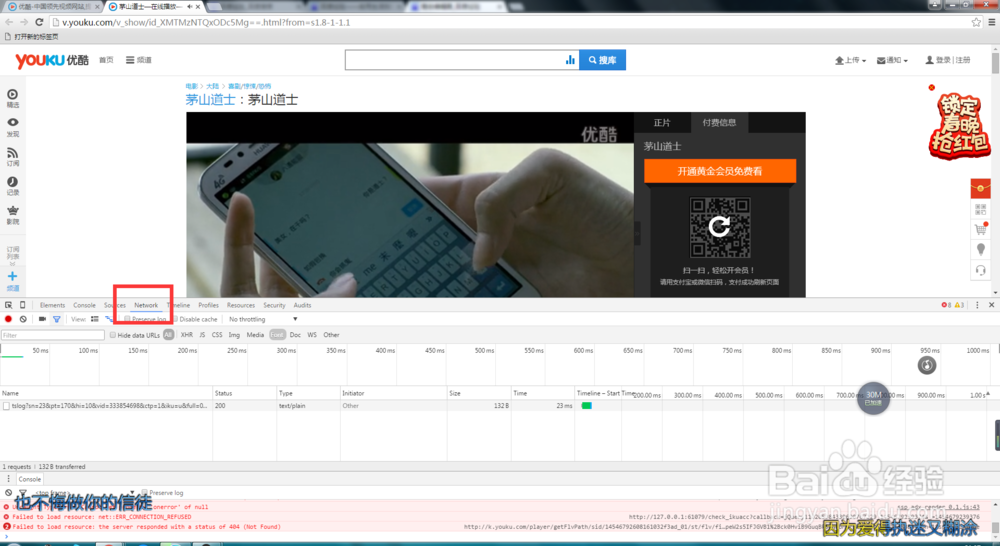Click the 电影 breadcrumb link
Screen dimensions: 1000x546
[x=191, y=86]
